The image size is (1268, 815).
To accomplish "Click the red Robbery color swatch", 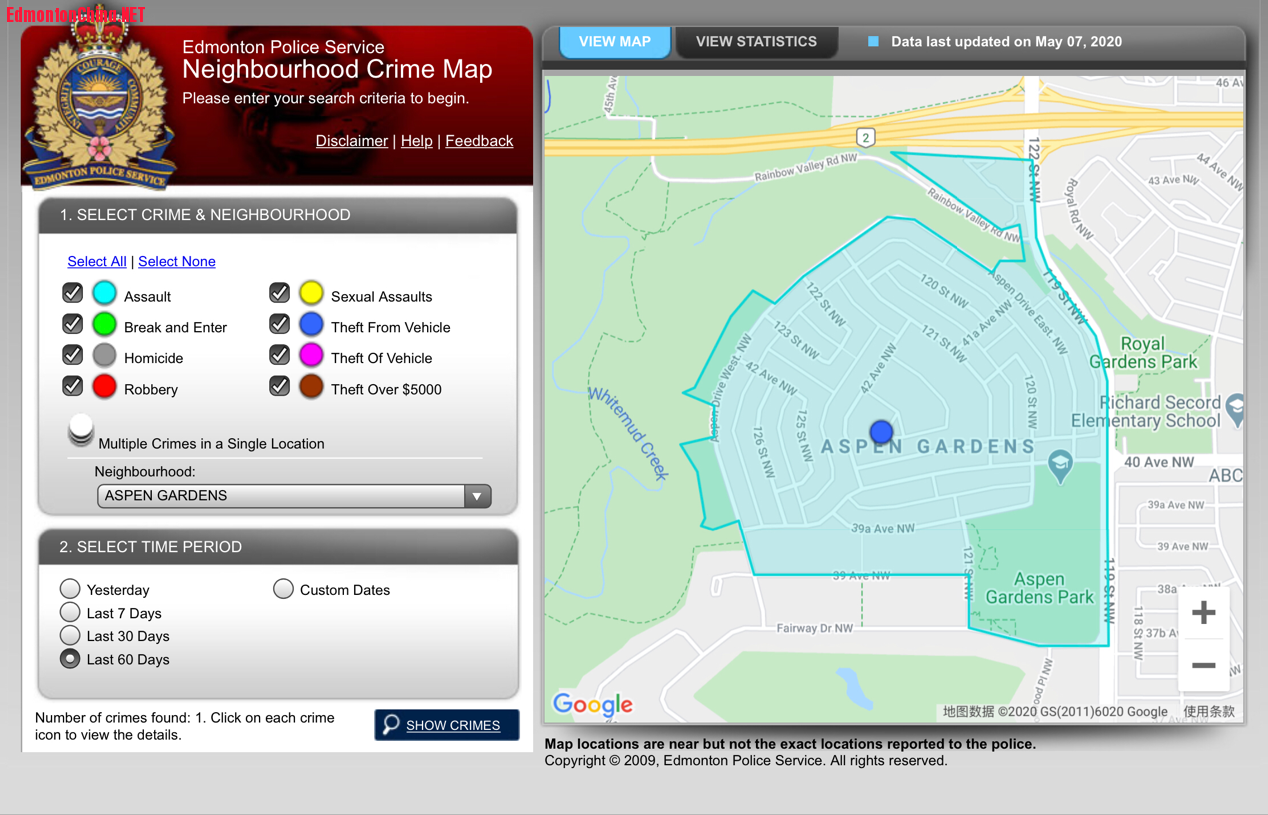I will [104, 387].
